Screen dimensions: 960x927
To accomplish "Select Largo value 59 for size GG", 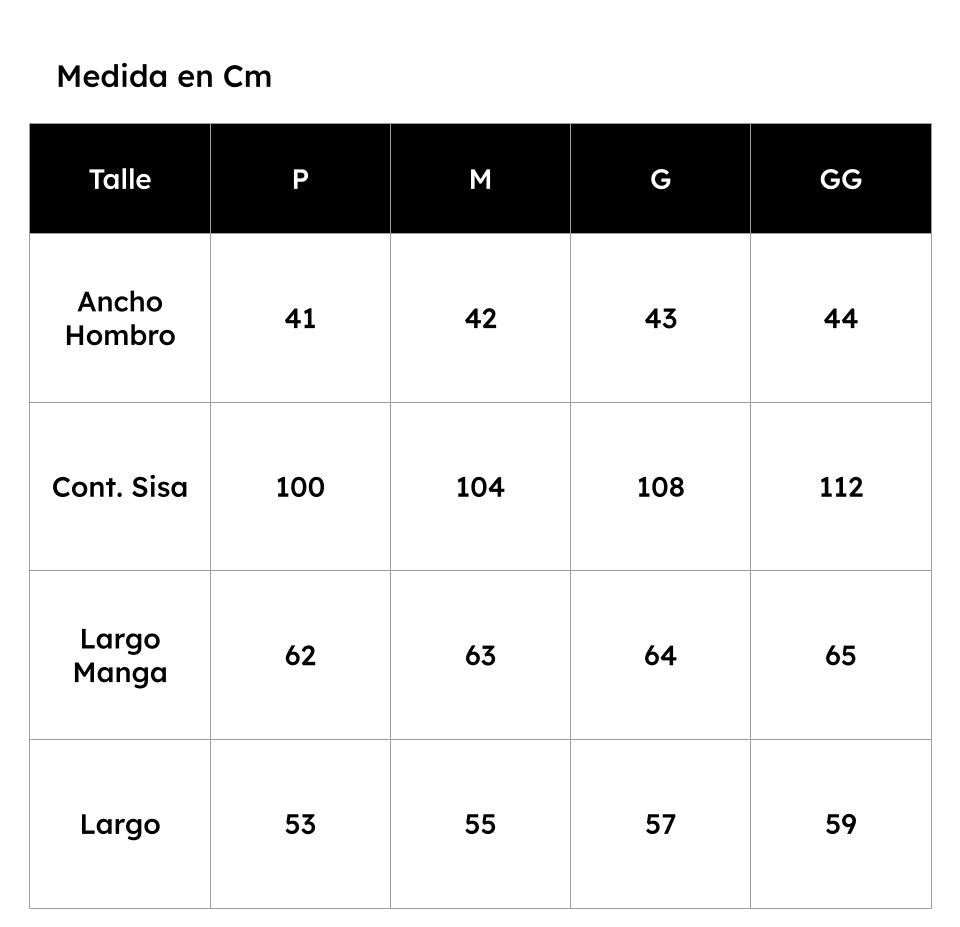I will [x=841, y=824].
